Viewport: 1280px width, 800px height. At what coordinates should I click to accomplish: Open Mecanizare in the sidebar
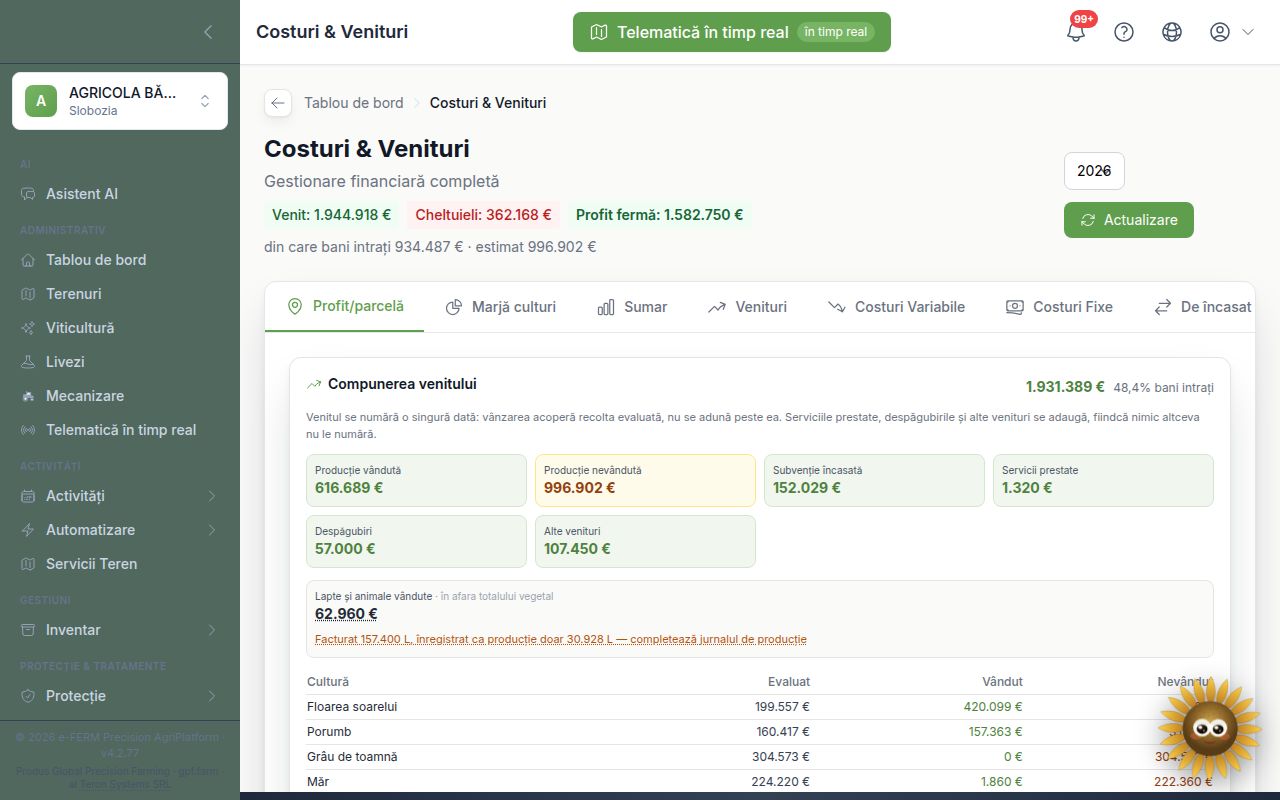click(120, 396)
